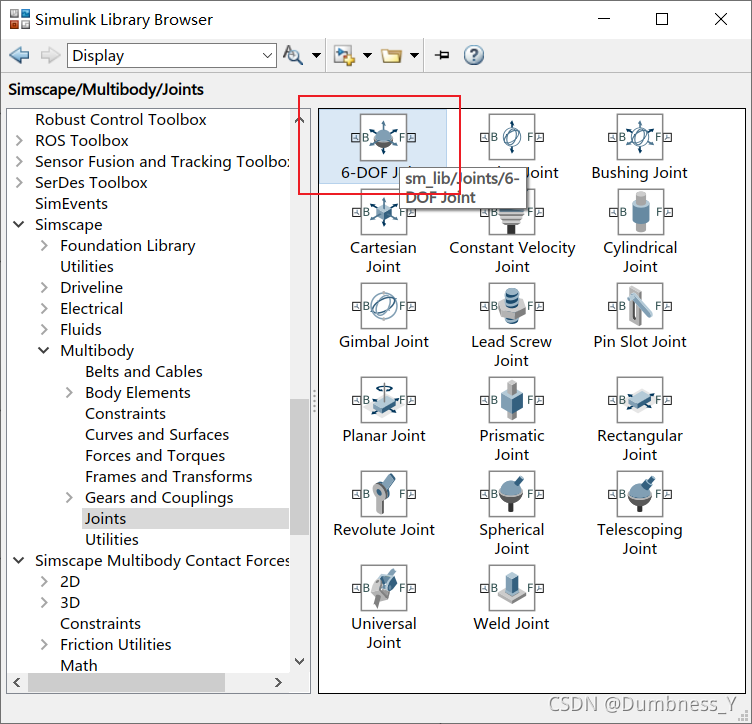Viewport: 752px width, 724px height.
Task: Expand the Friction Utilities node
Action: tap(44, 644)
